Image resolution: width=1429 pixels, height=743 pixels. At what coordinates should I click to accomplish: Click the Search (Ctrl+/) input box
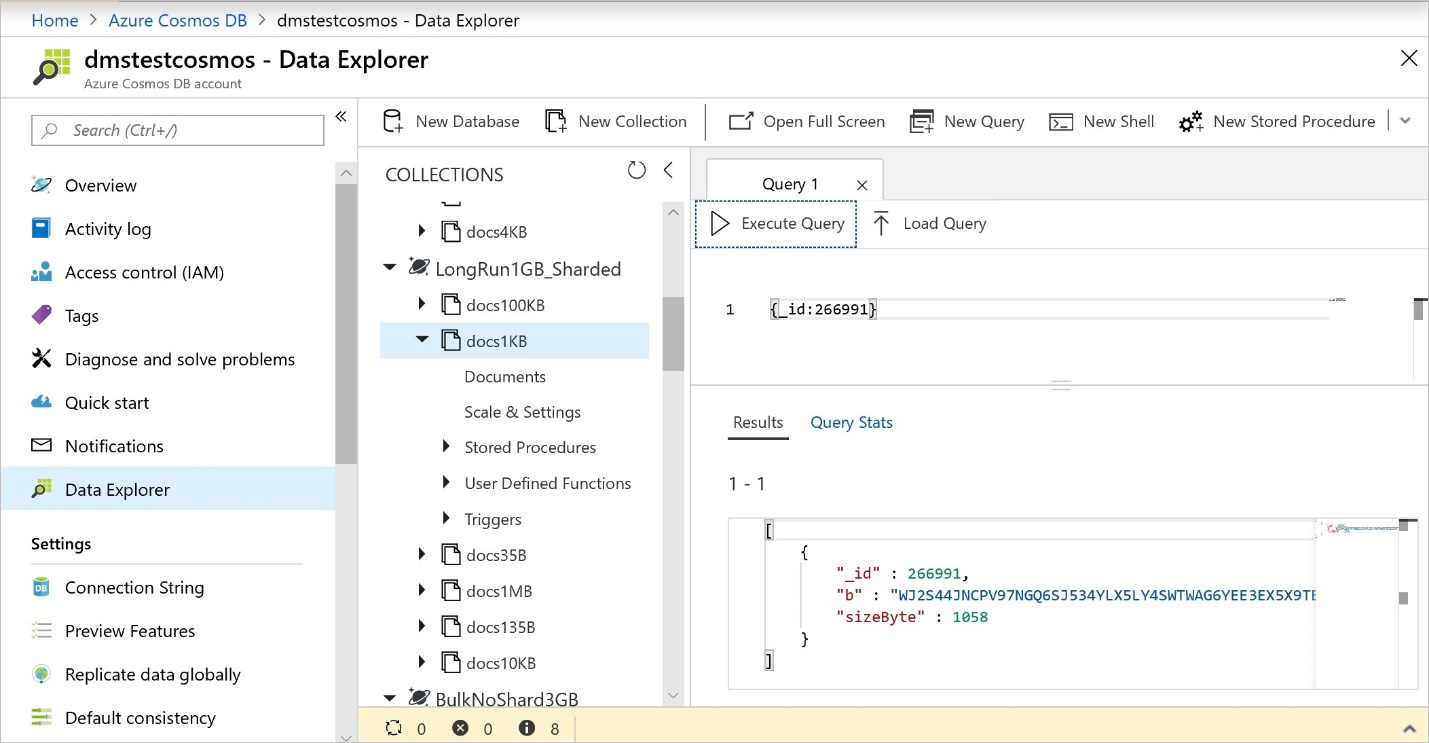point(178,130)
